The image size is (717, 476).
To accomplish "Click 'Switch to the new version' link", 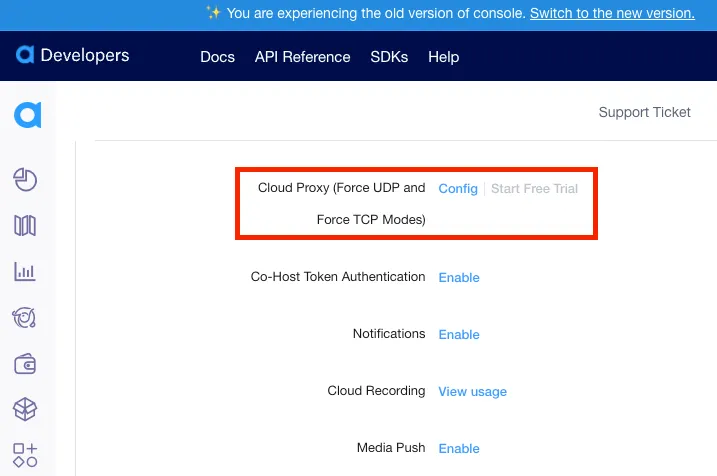I will tap(612, 13).
